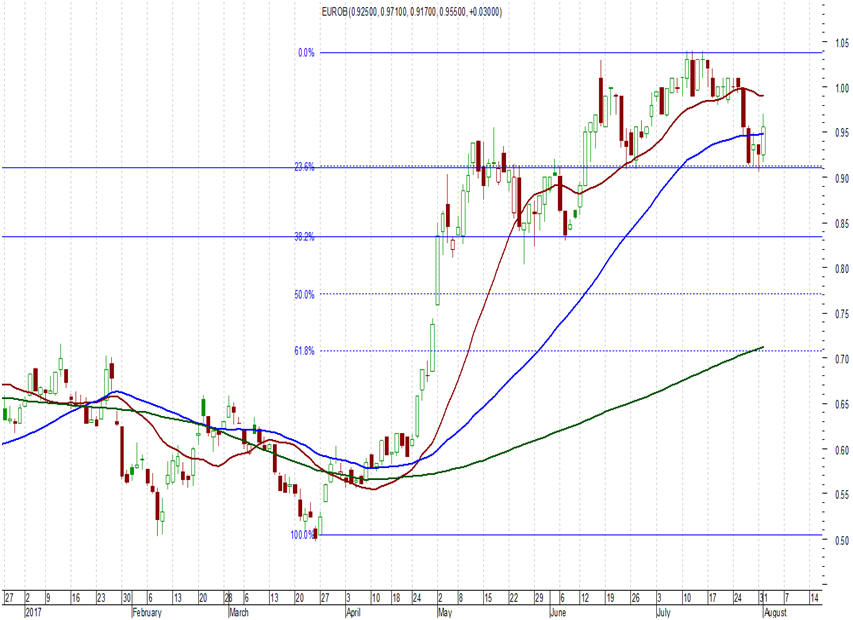Click the March month label

[x=238, y=612]
